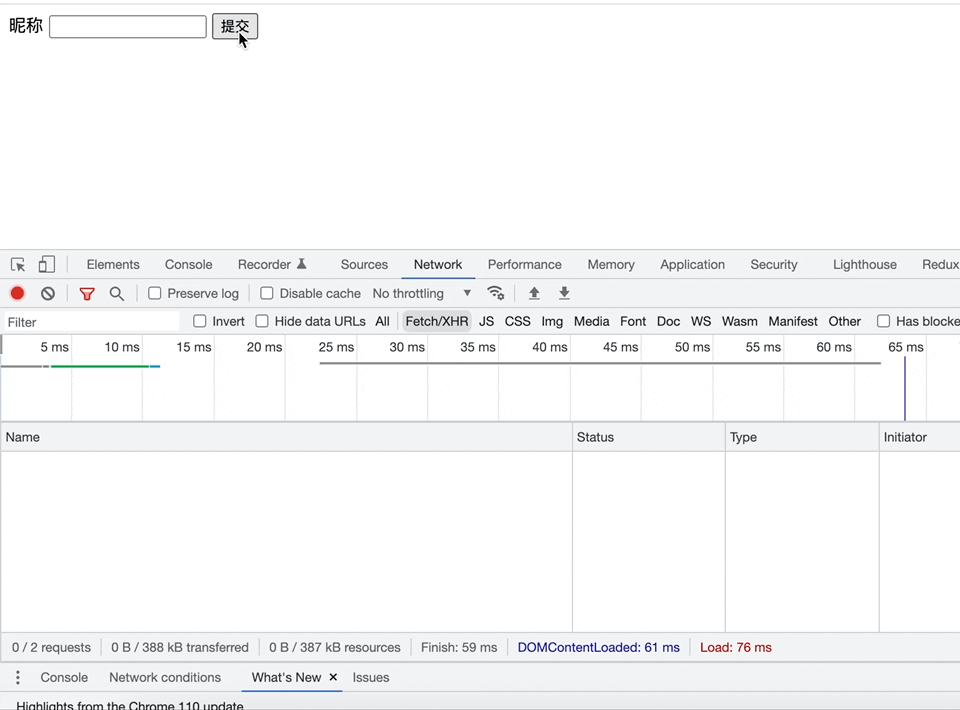Open the network search magnifier
This screenshot has height=710, width=960.
pos(116,294)
